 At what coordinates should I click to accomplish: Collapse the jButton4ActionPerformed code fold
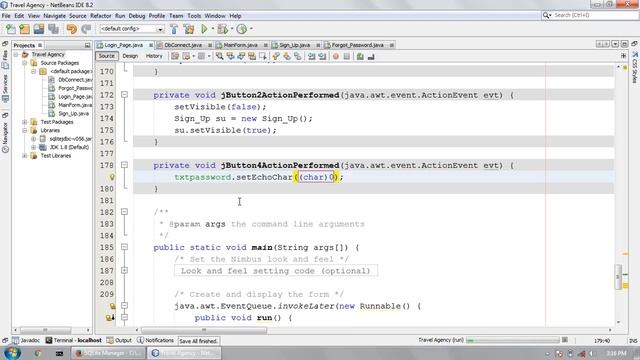tap(124, 165)
